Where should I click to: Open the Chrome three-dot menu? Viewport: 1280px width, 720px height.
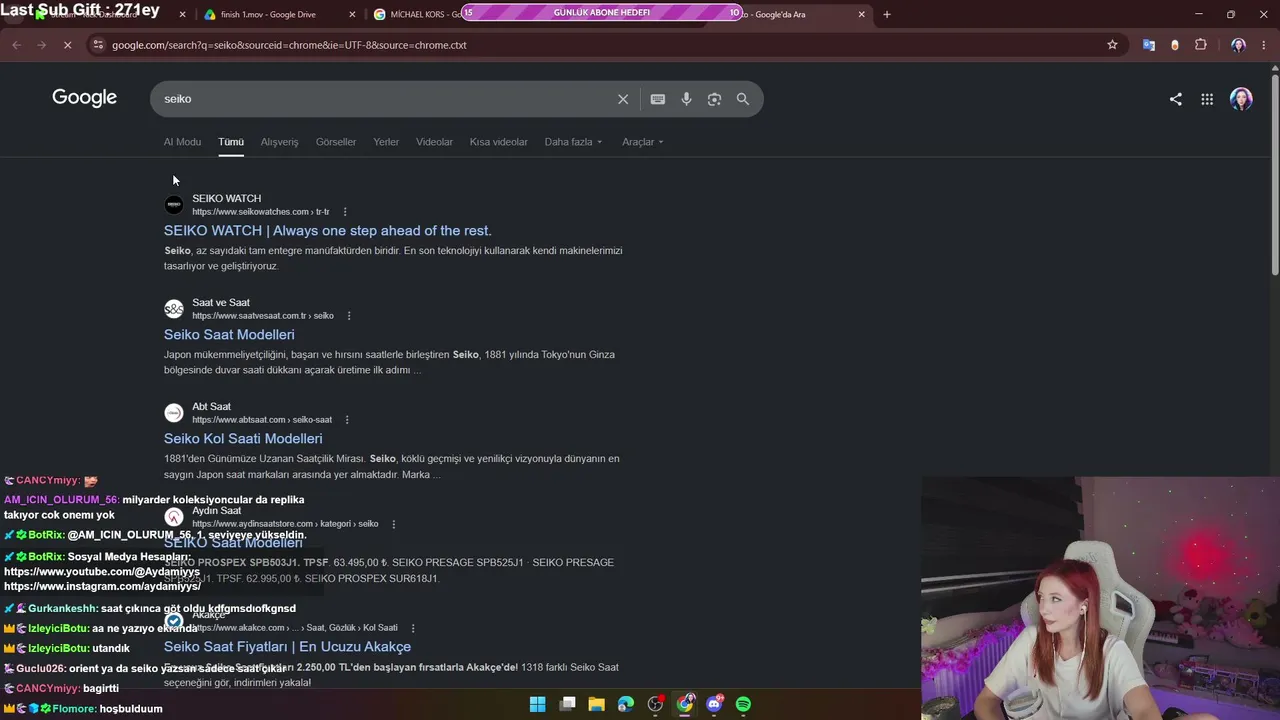(x=1264, y=45)
